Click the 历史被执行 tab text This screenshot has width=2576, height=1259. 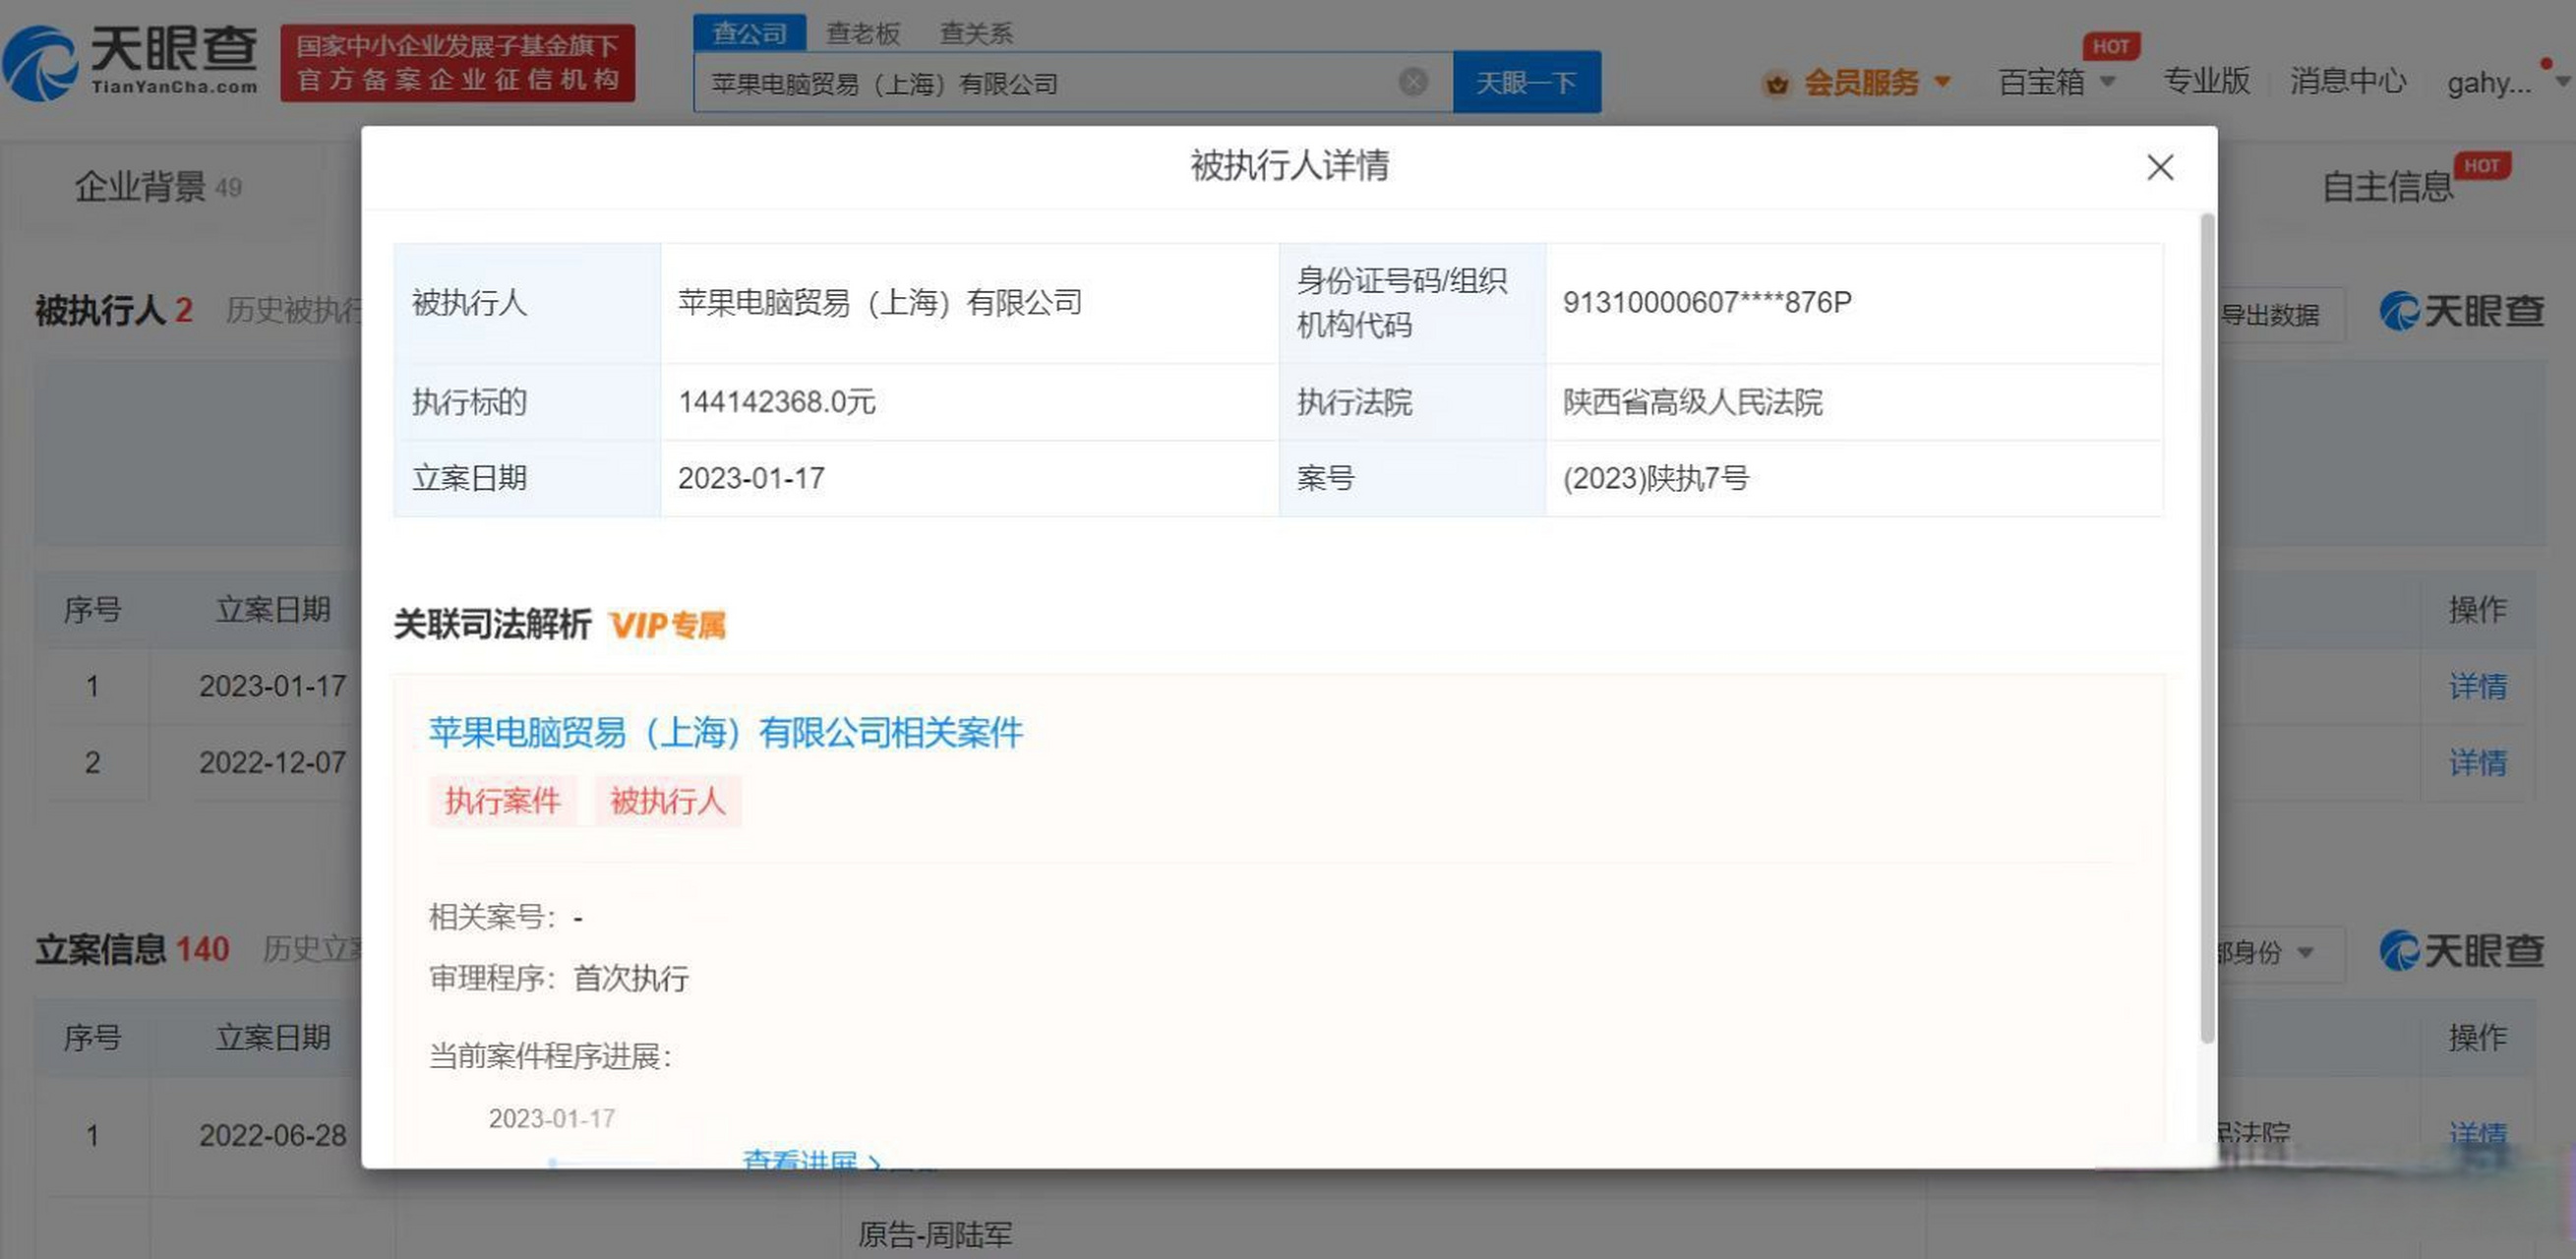(x=293, y=310)
